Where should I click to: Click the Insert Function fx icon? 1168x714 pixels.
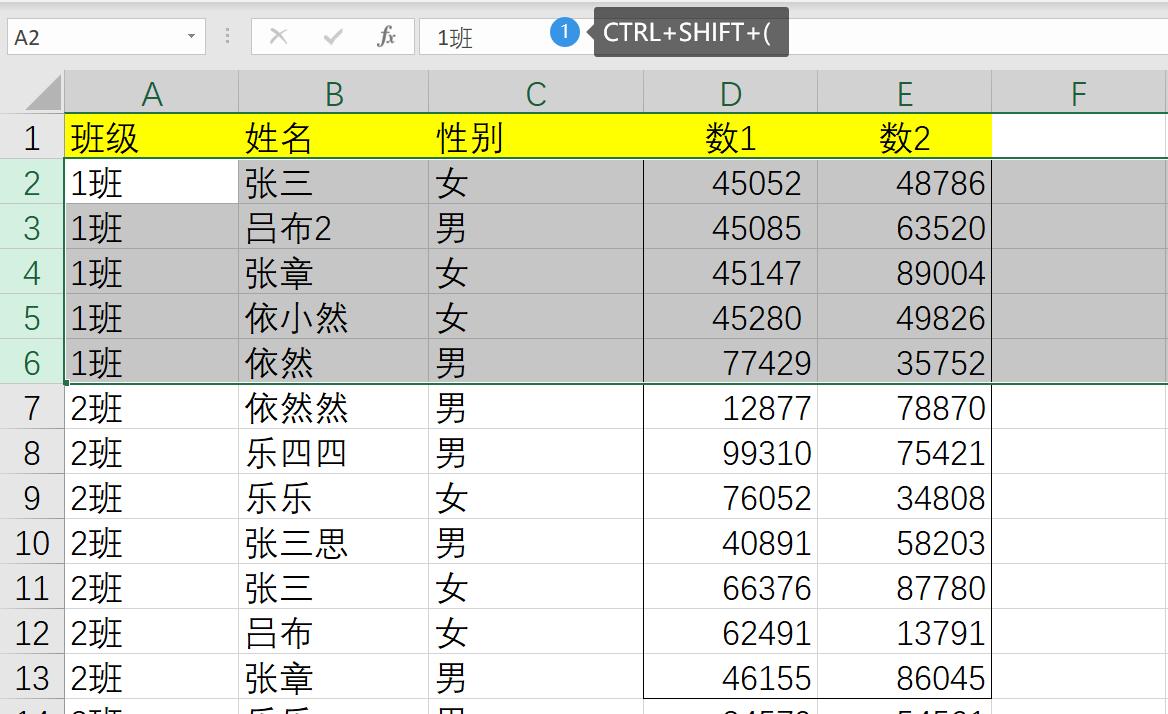click(x=389, y=35)
